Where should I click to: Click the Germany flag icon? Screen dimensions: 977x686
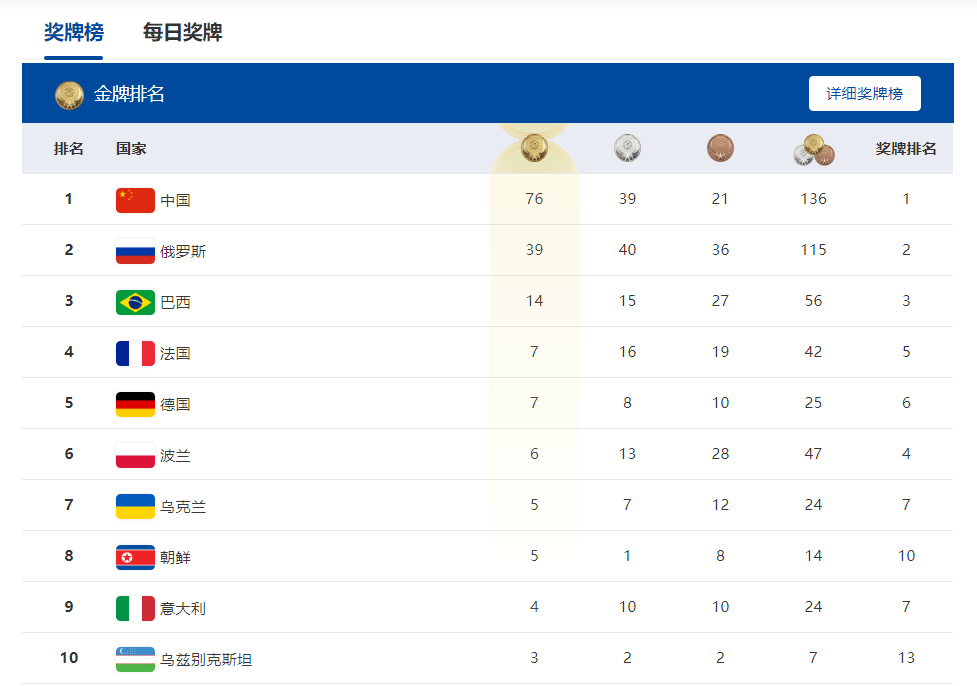coord(135,404)
